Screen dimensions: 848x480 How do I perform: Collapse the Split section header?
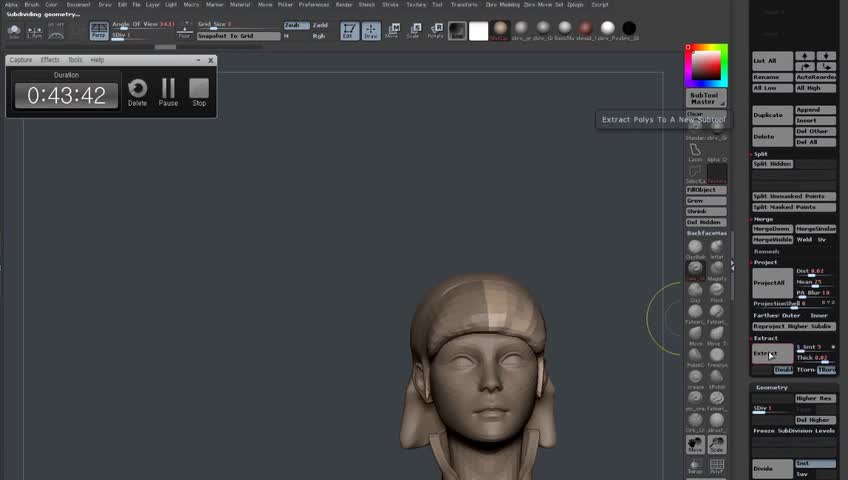click(761, 154)
